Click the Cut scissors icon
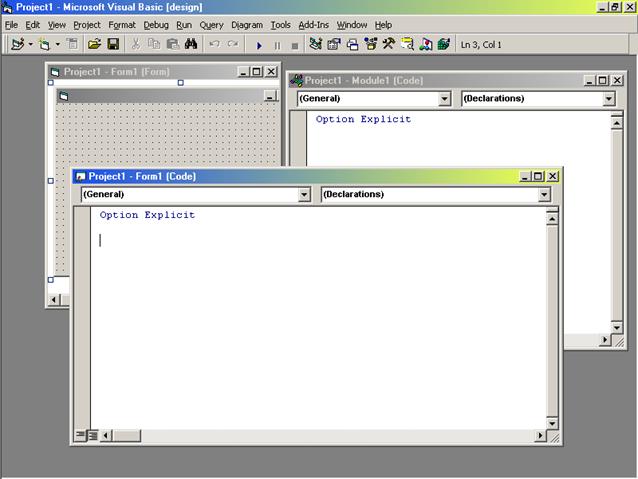 click(135, 44)
